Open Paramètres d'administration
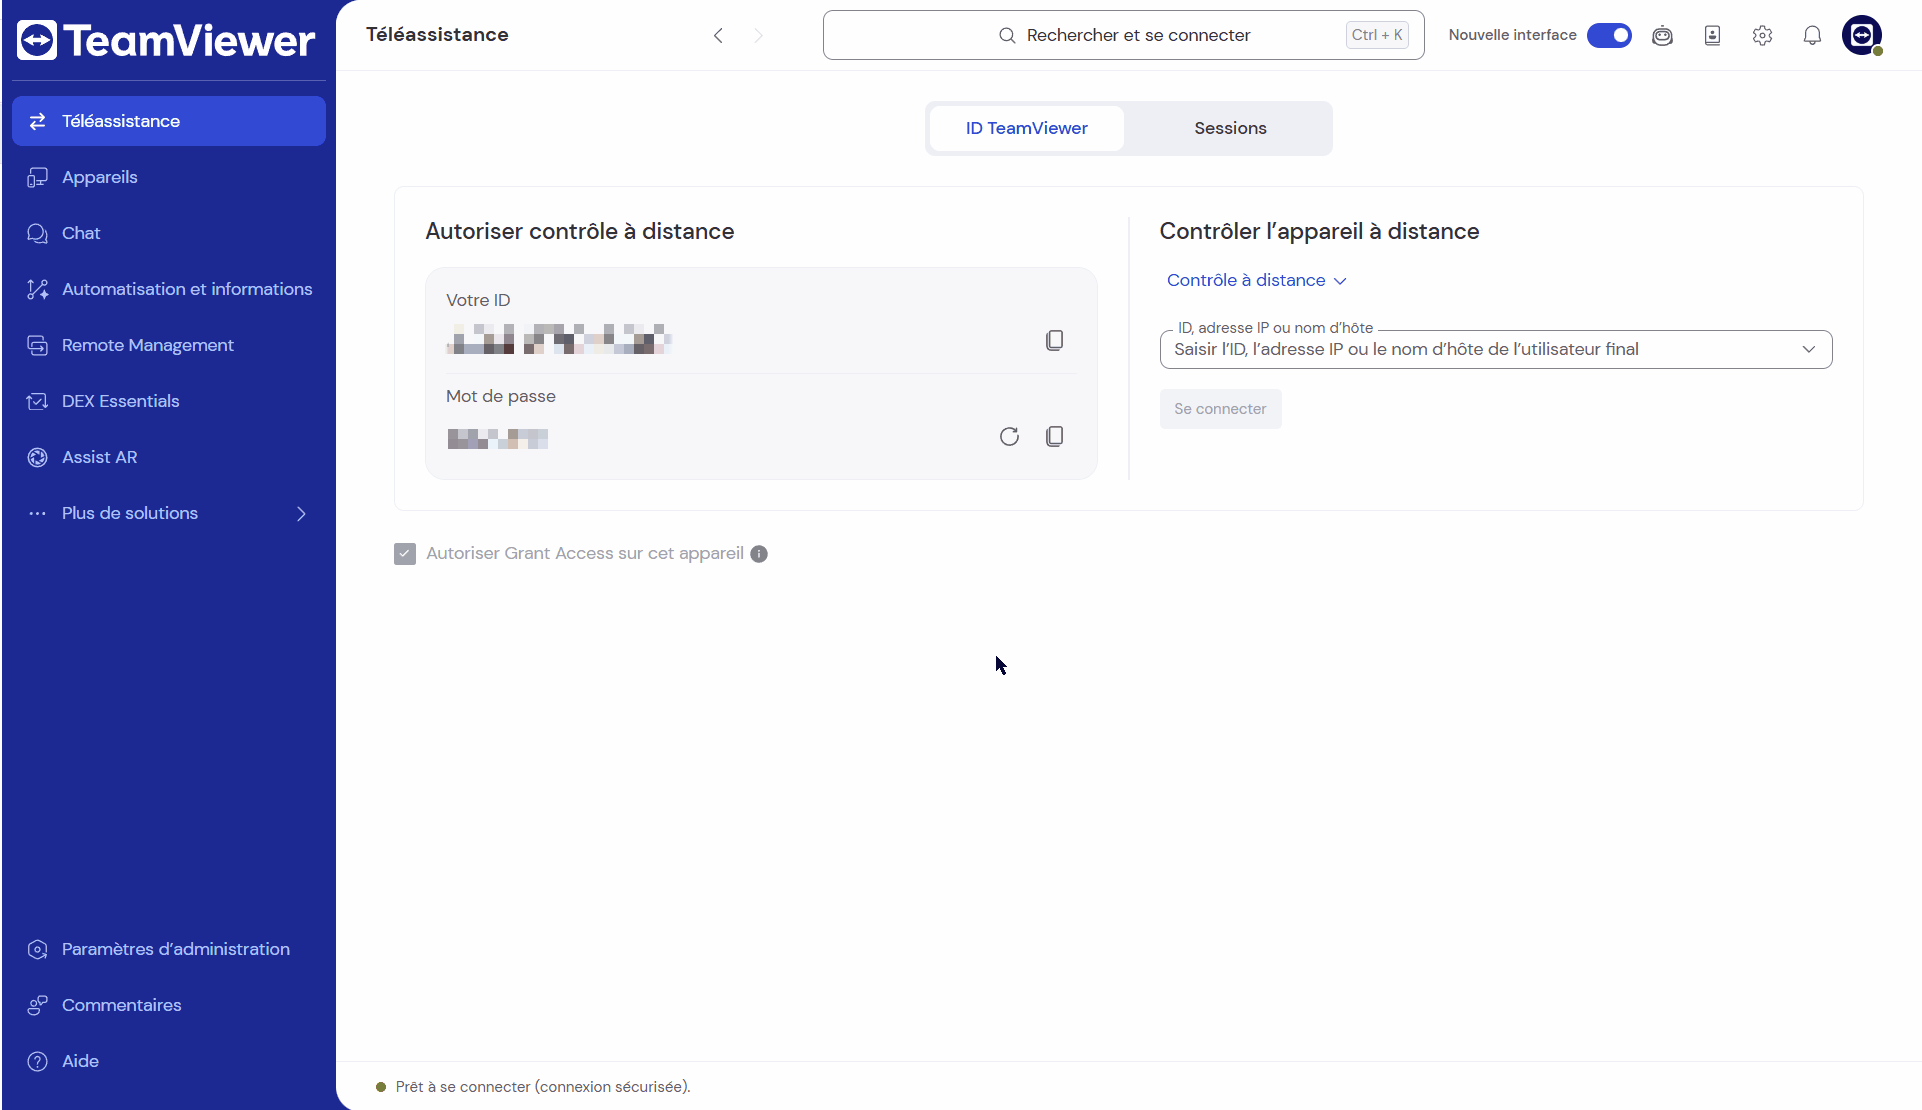The height and width of the screenshot is (1110, 1922). 169,949
